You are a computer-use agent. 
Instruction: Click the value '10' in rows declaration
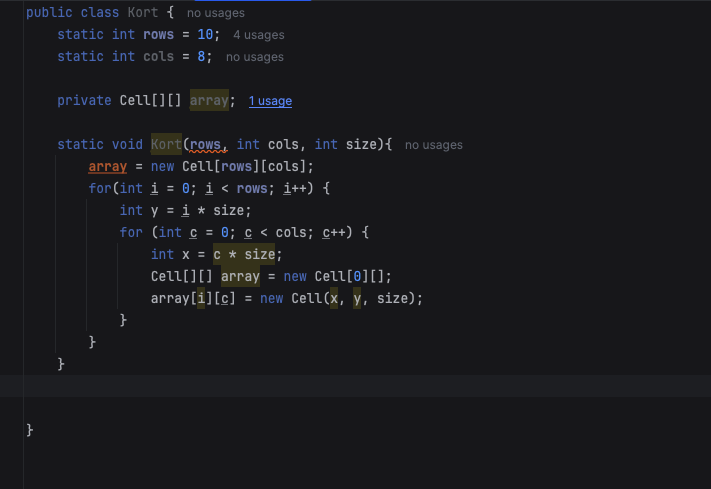(x=205, y=34)
